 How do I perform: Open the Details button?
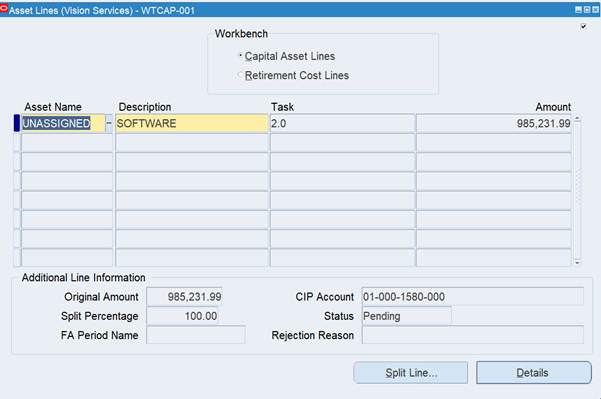[x=534, y=373]
